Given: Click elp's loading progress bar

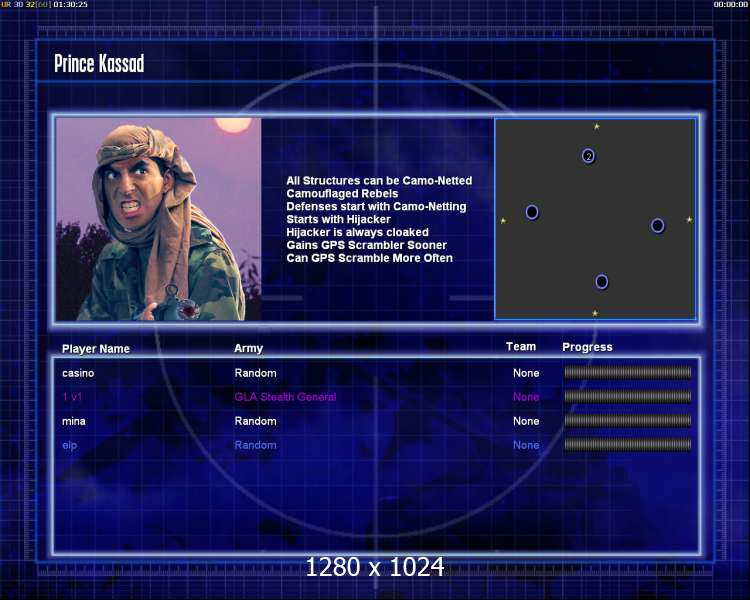Looking at the screenshot, I should pyautogui.click(x=628, y=444).
